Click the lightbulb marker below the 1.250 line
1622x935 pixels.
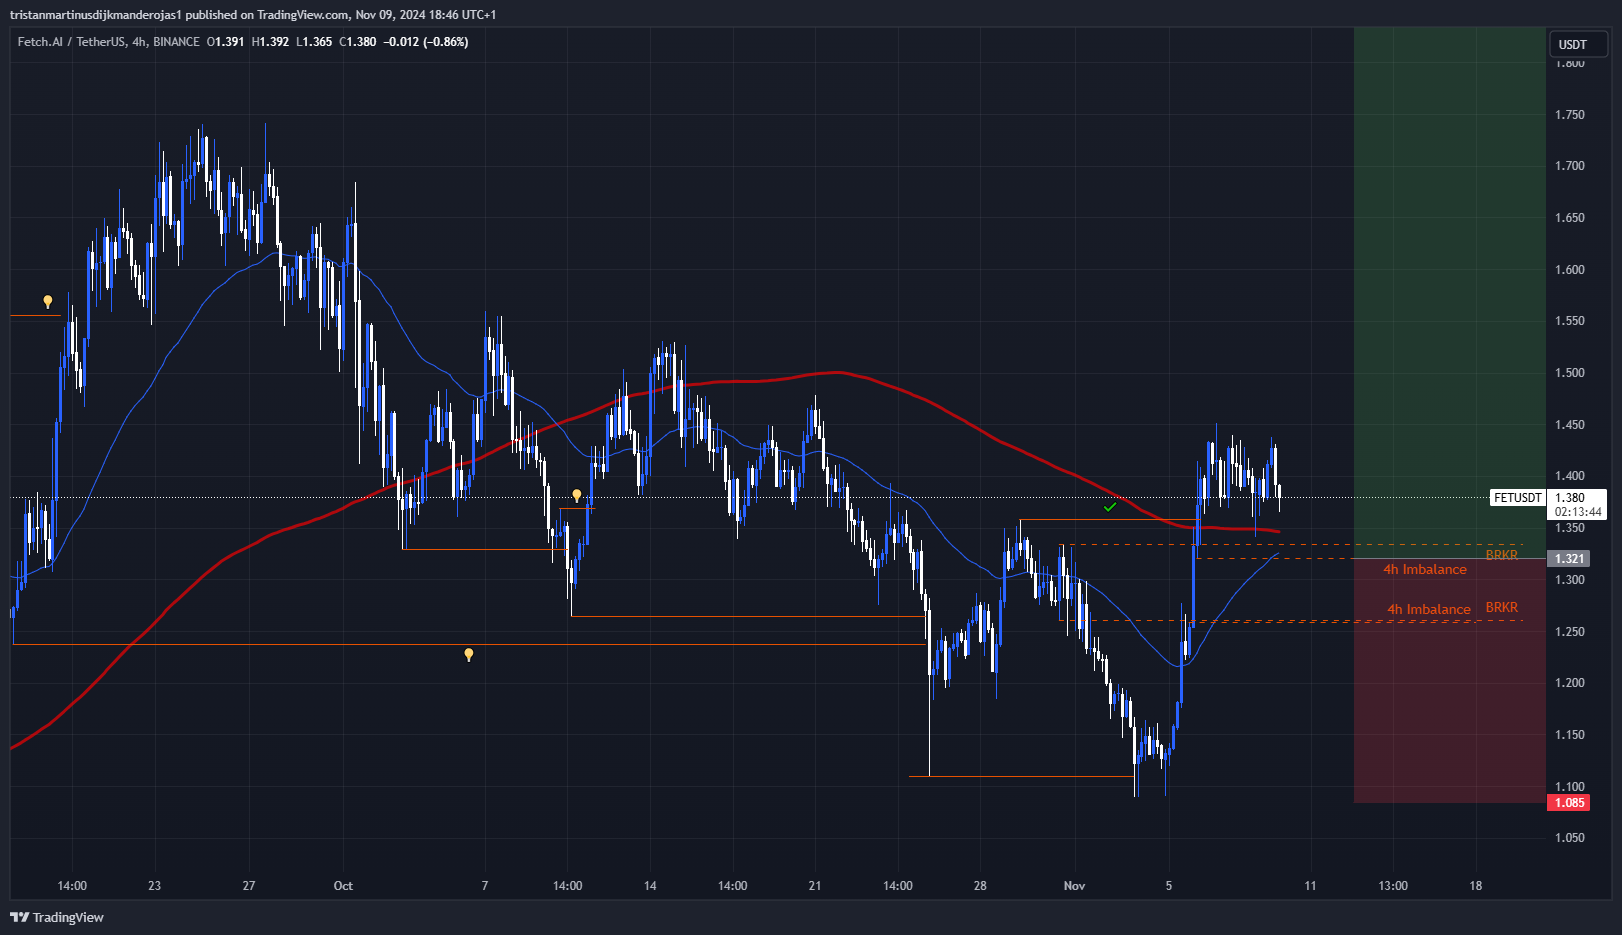468,655
